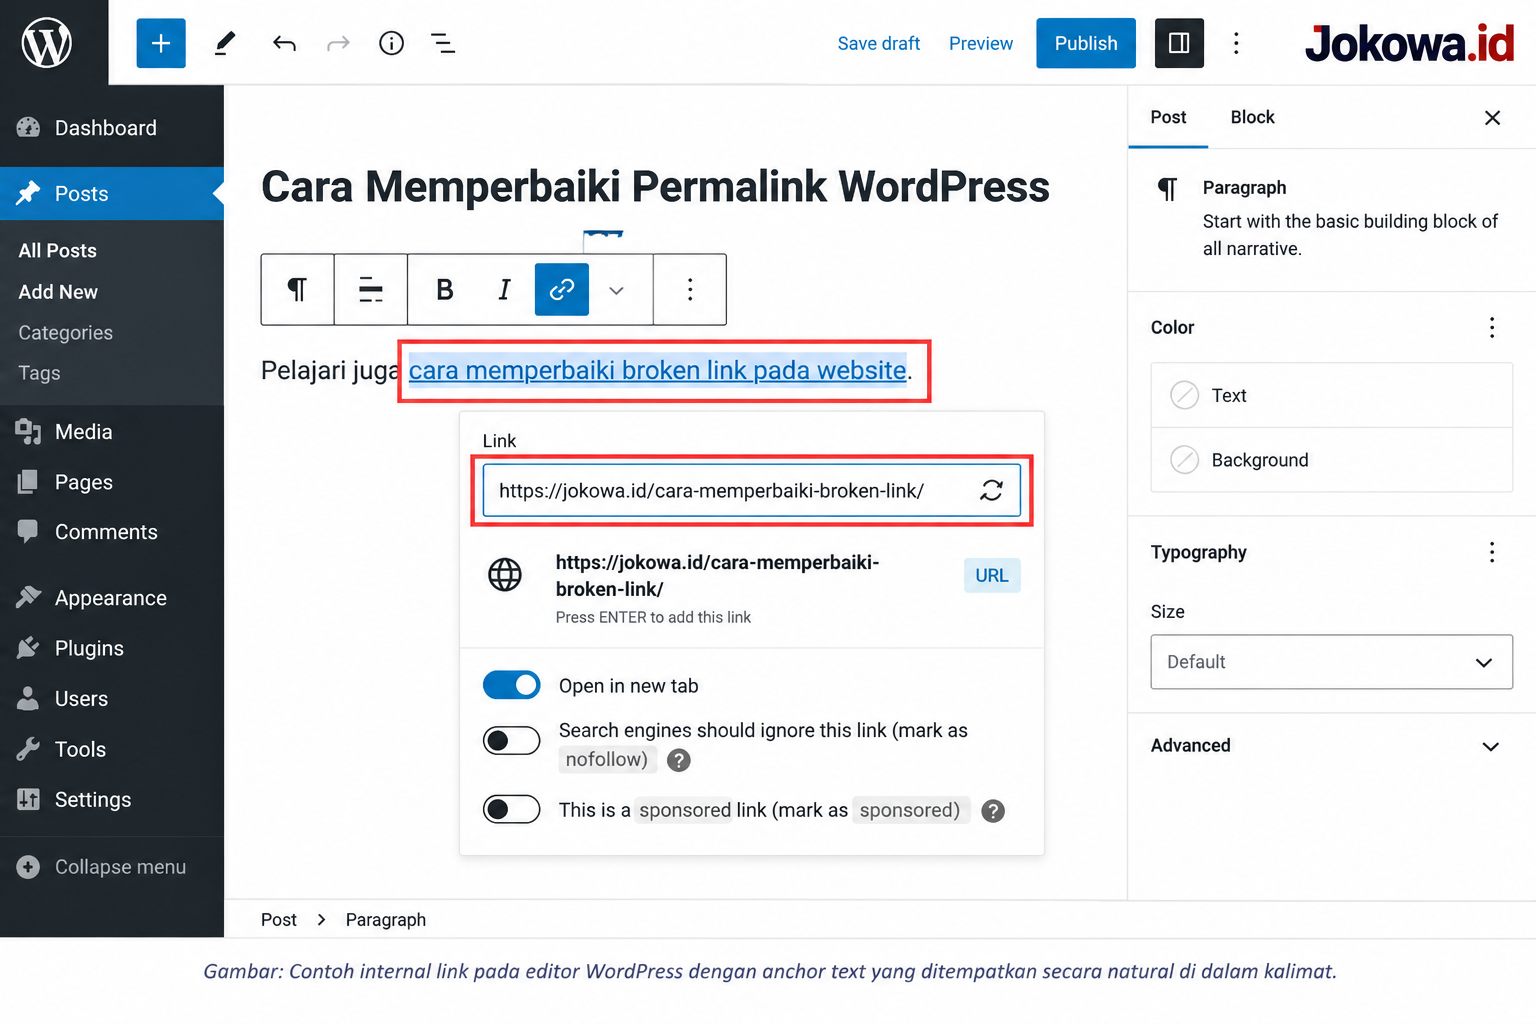
Task: Turn off the Open in new tab toggle
Action: click(511, 685)
